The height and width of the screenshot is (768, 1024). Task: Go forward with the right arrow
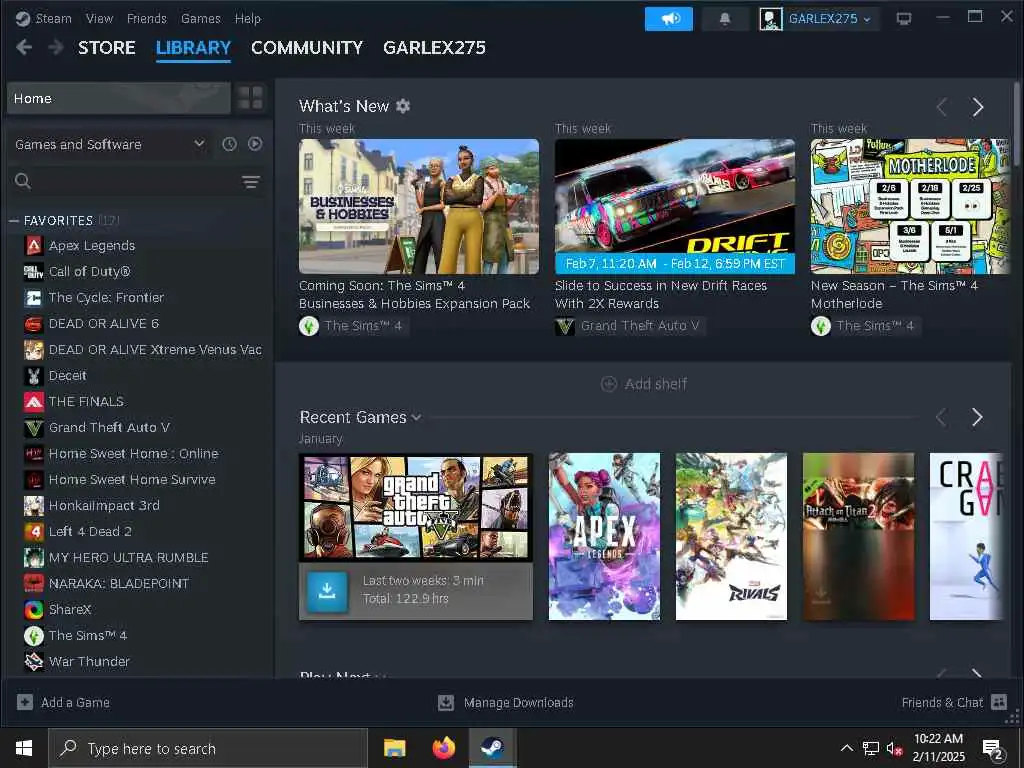point(56,48)
